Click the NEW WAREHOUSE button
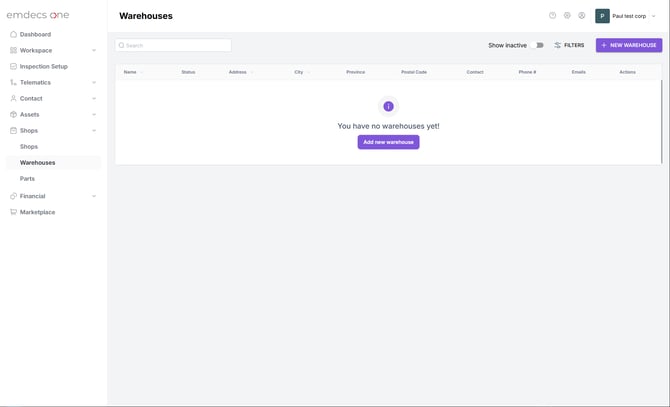670x407 pixels. (x=629, y=45)
